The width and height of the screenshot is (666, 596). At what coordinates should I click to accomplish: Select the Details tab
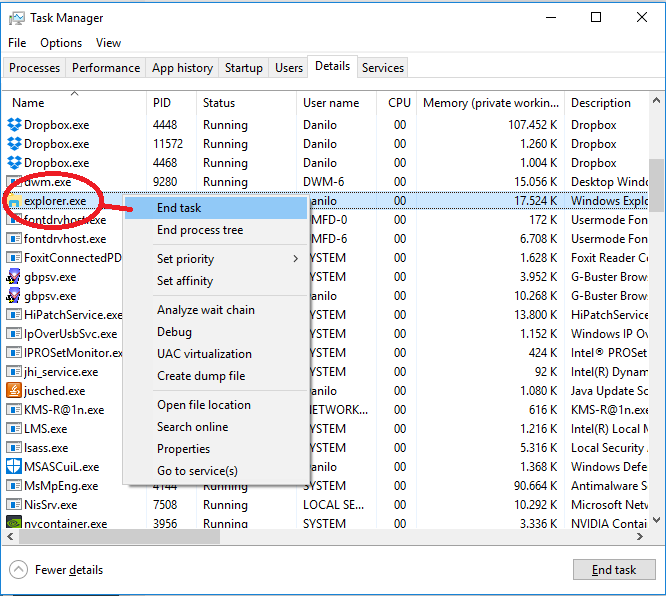click(333, 66)
